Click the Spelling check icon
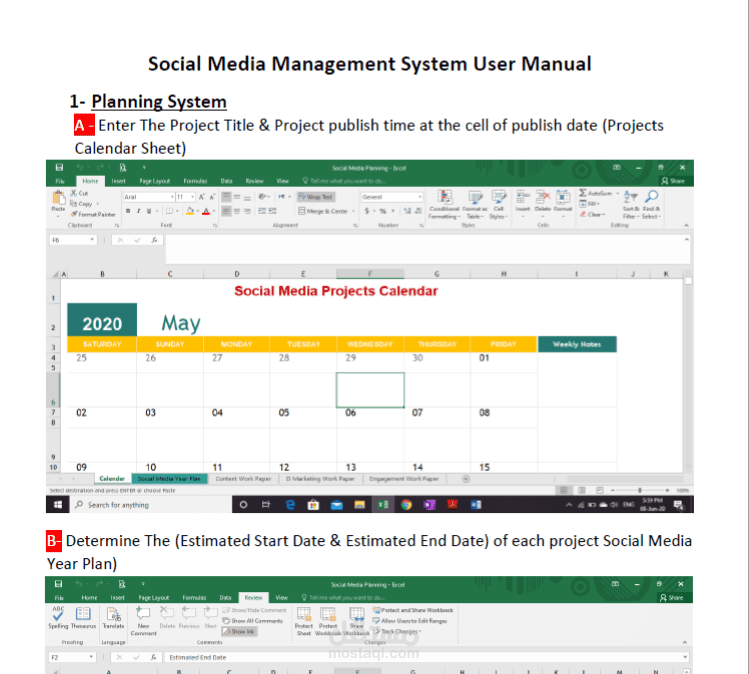Screen dimensions: 749x674 pos(58,613)
